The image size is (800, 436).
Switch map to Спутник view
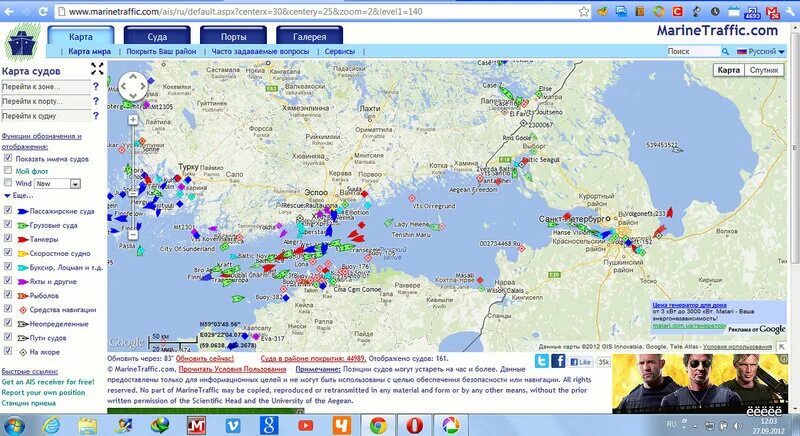click(x=764, y=70)
